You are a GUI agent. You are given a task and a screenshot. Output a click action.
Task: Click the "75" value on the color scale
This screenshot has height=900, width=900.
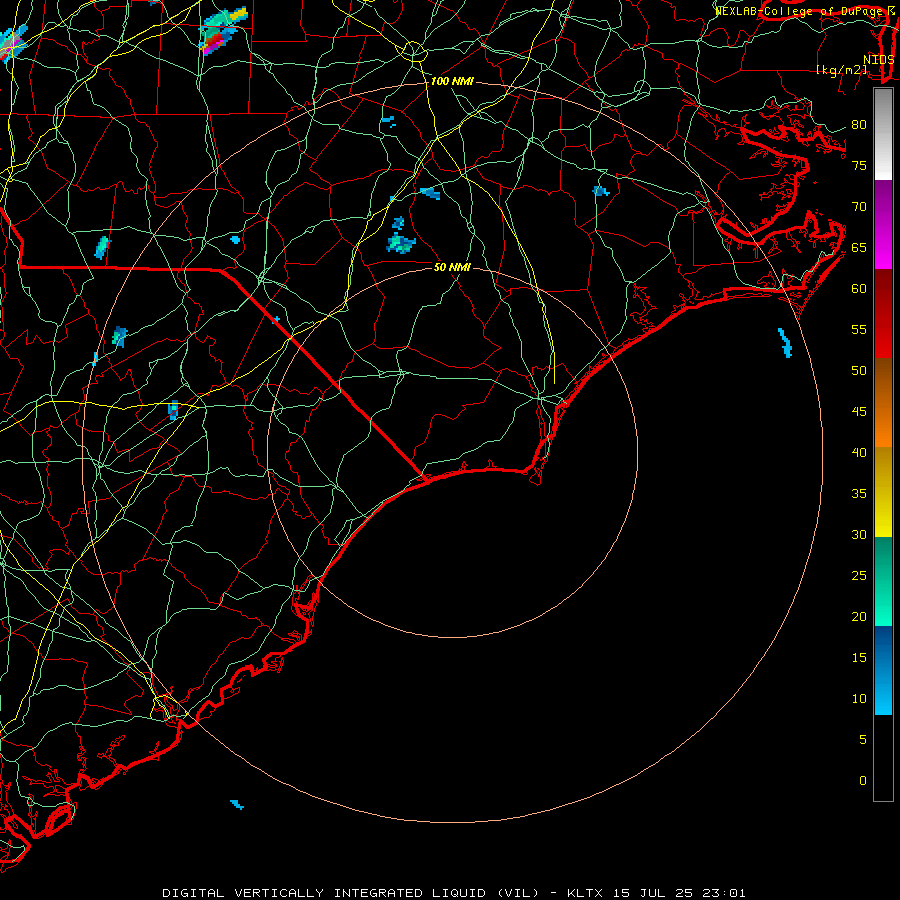coord(859,165)
